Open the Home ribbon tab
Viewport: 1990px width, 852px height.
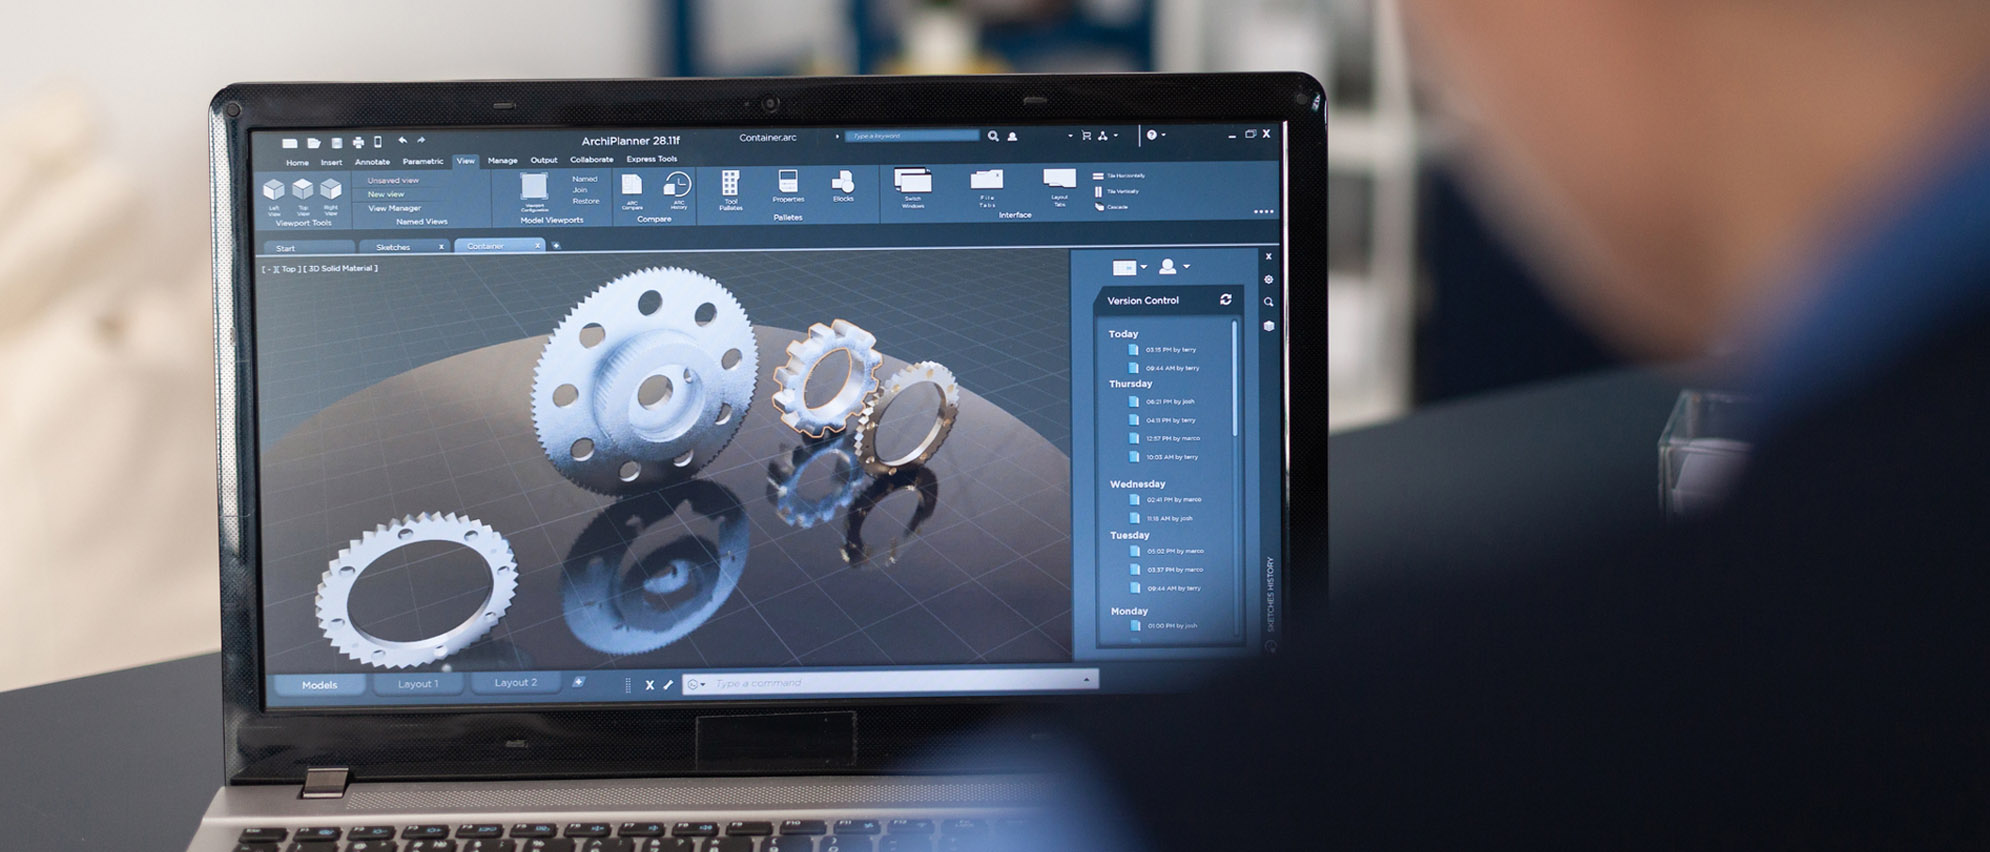(x=297, y=163)
